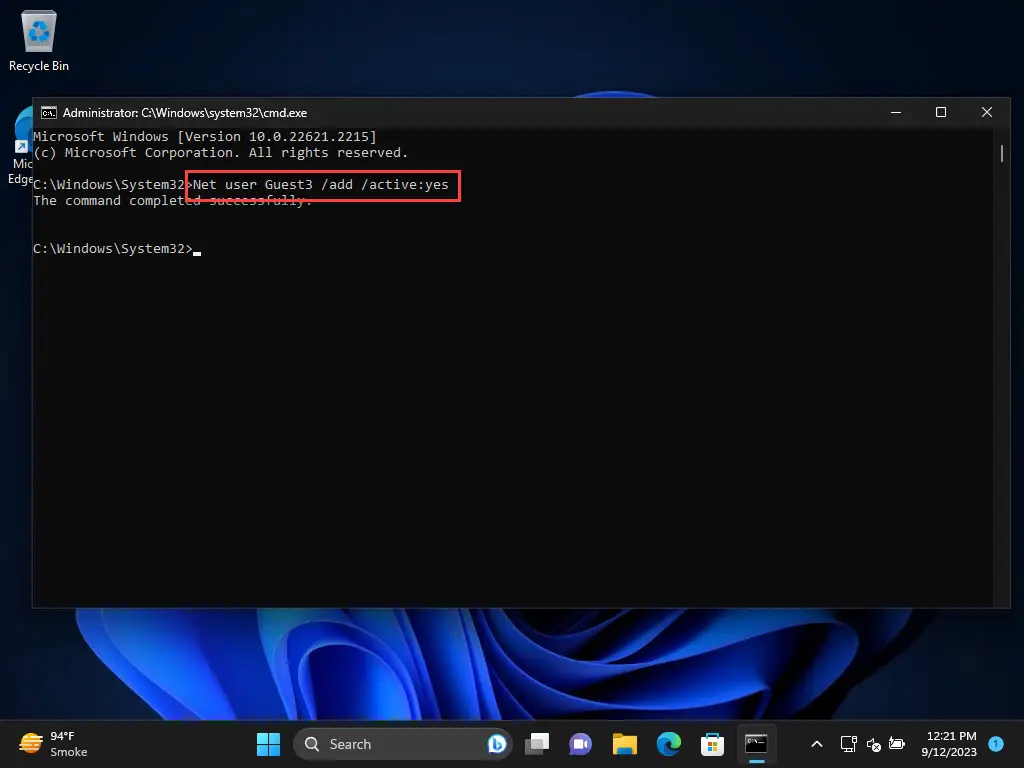This screenshot has height=768, width=1024.
Task: Click the 'Administrator: C:\Windows\system32\cmd.exe' window title
Action: [x=185, y=113]
